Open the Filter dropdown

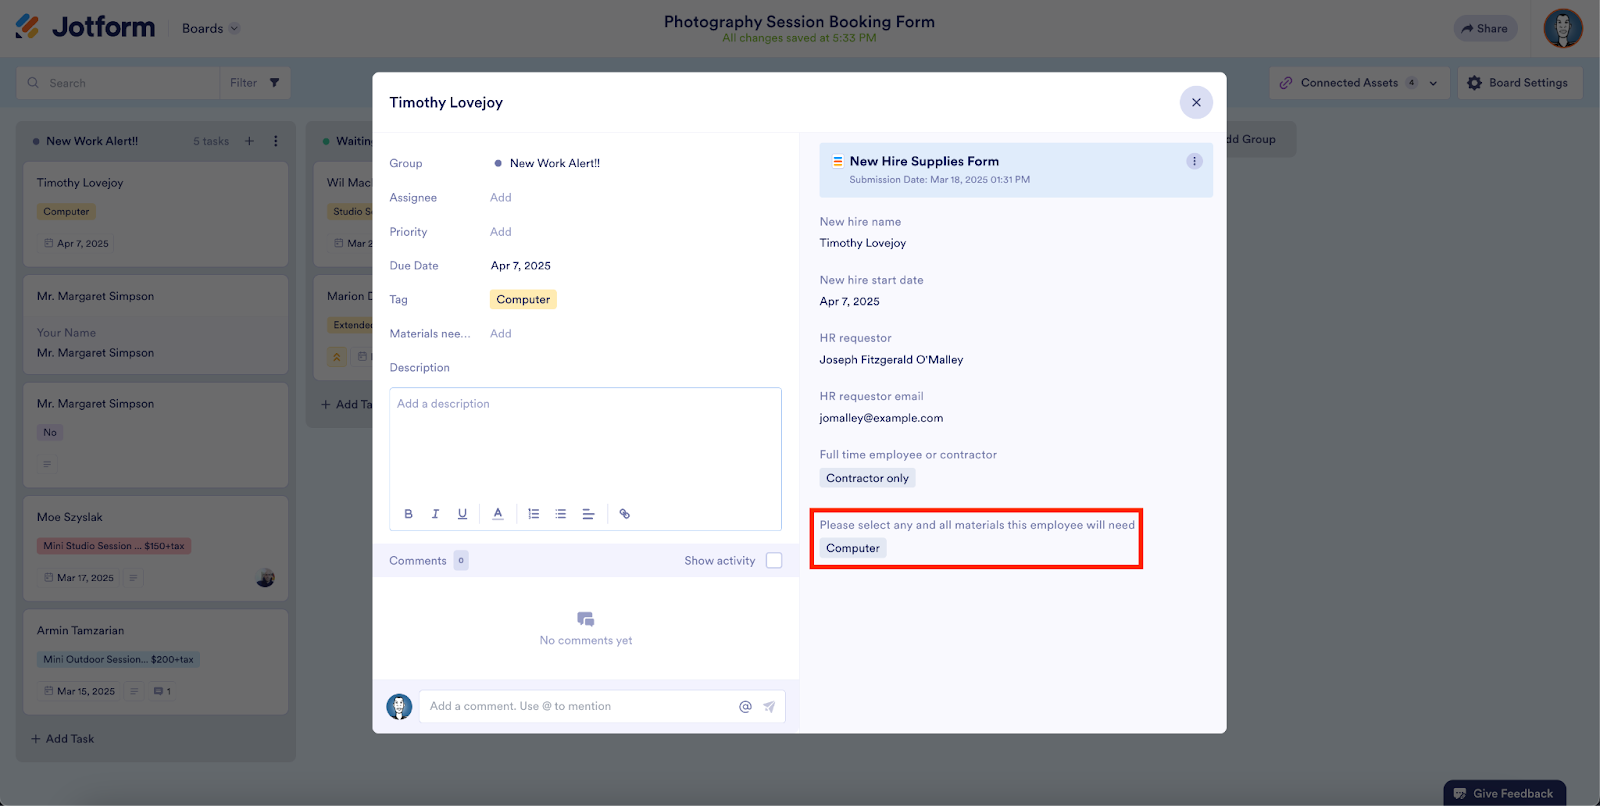(x=255, y=83)
